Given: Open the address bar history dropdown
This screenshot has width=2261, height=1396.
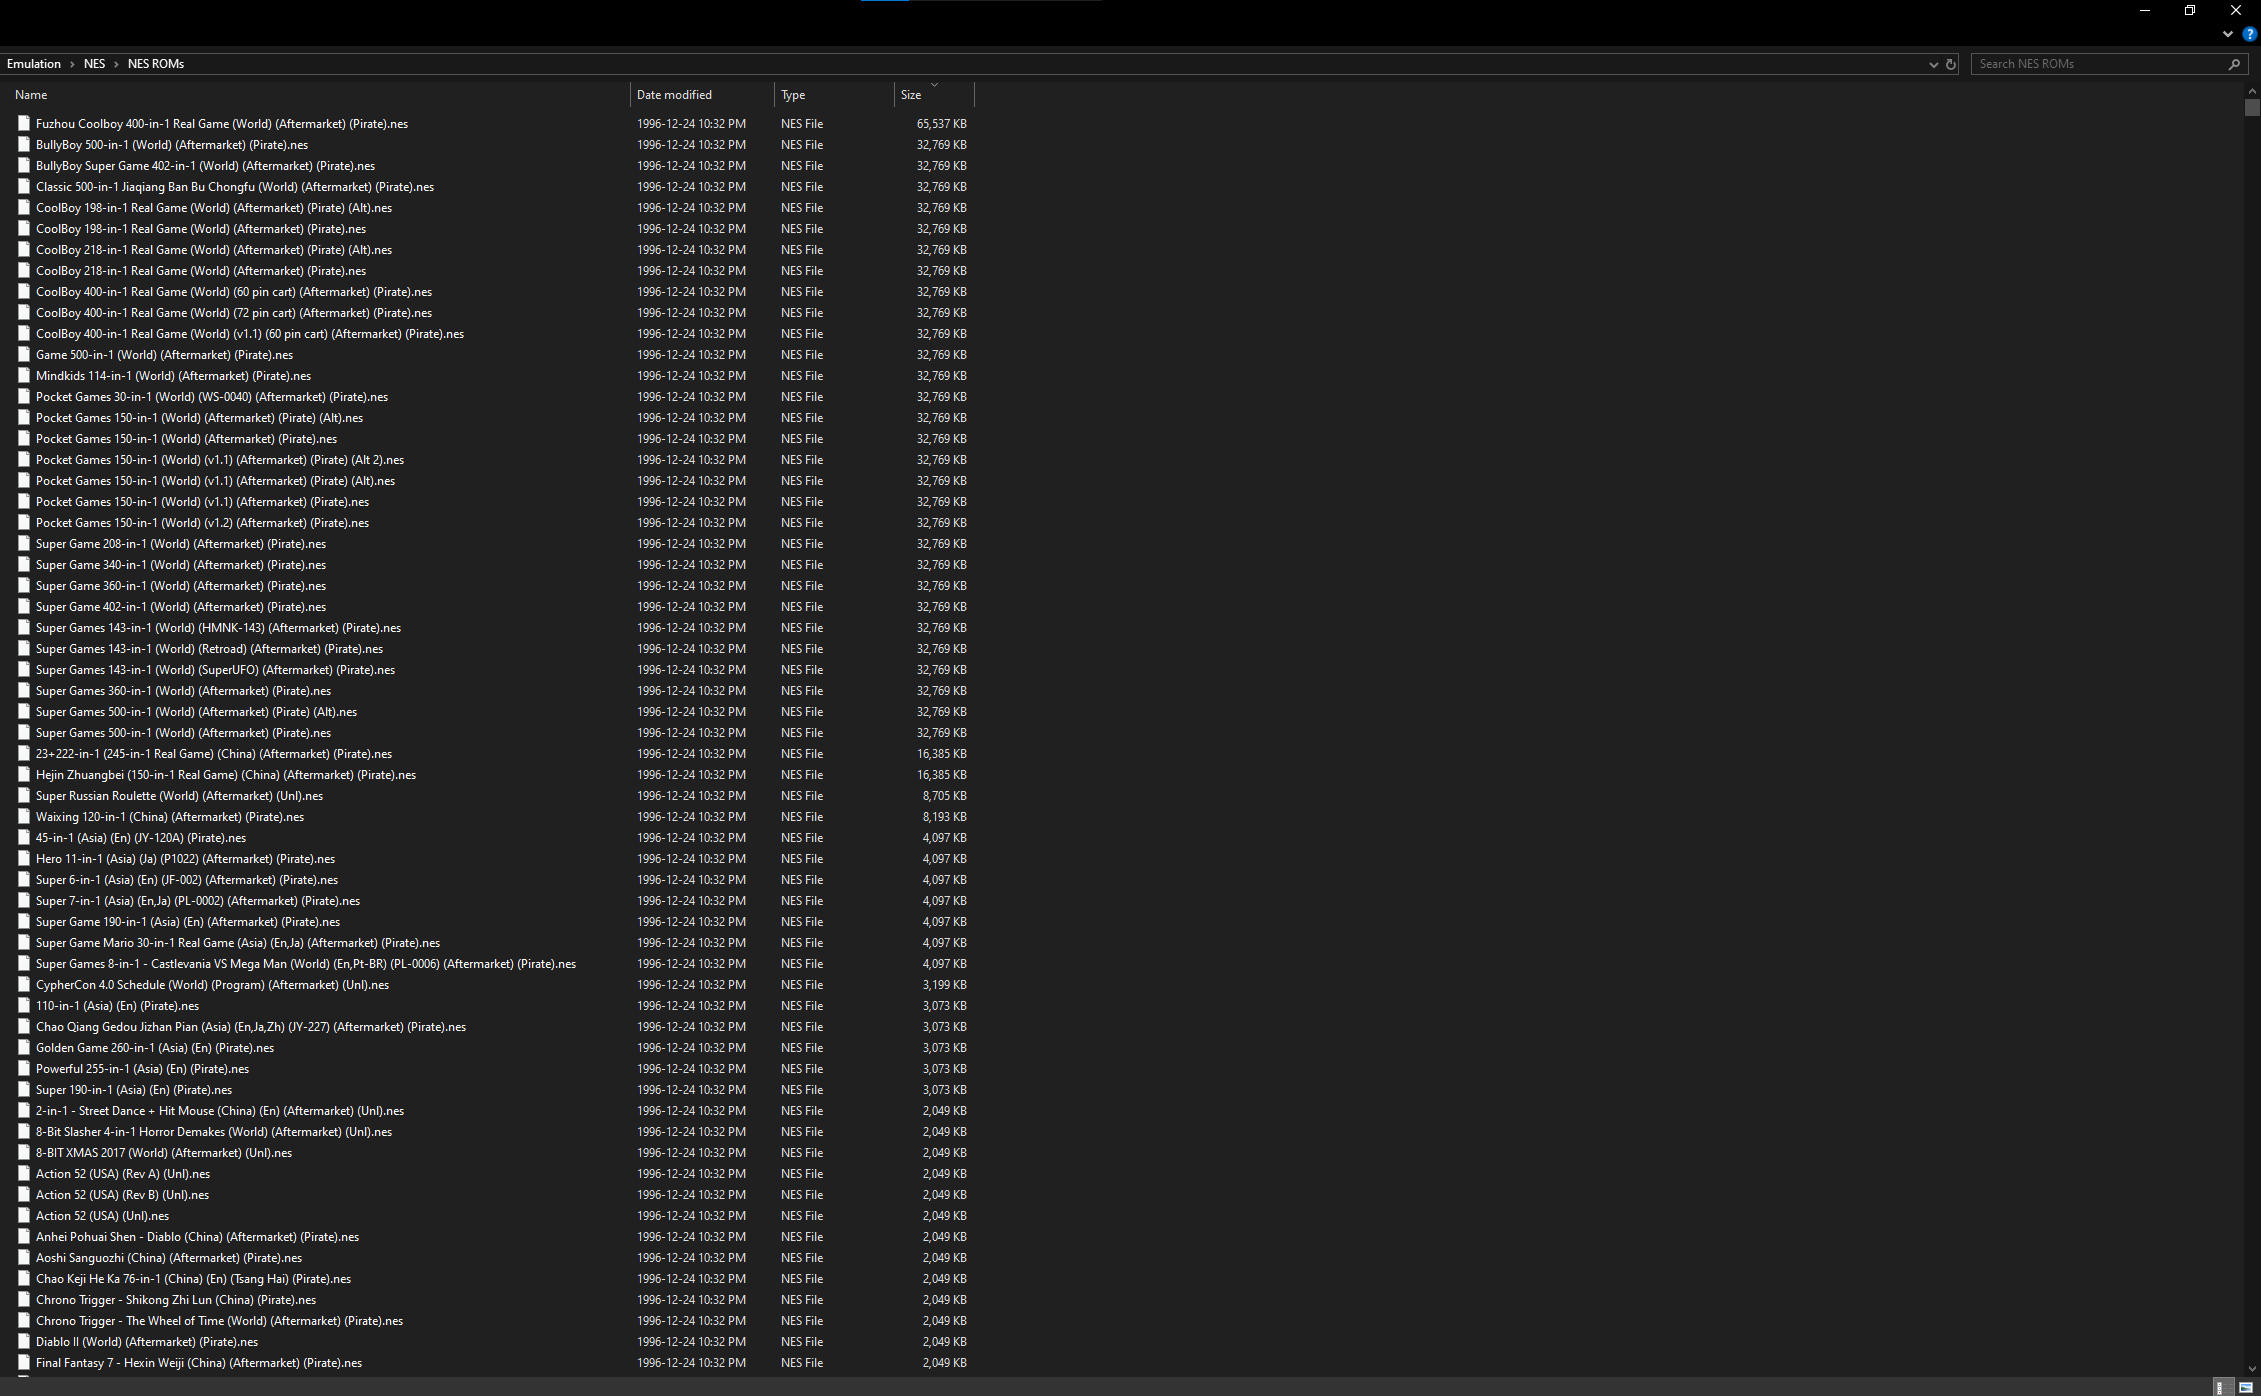Looking at the screenshot, I should click(x=1933, y=64).
